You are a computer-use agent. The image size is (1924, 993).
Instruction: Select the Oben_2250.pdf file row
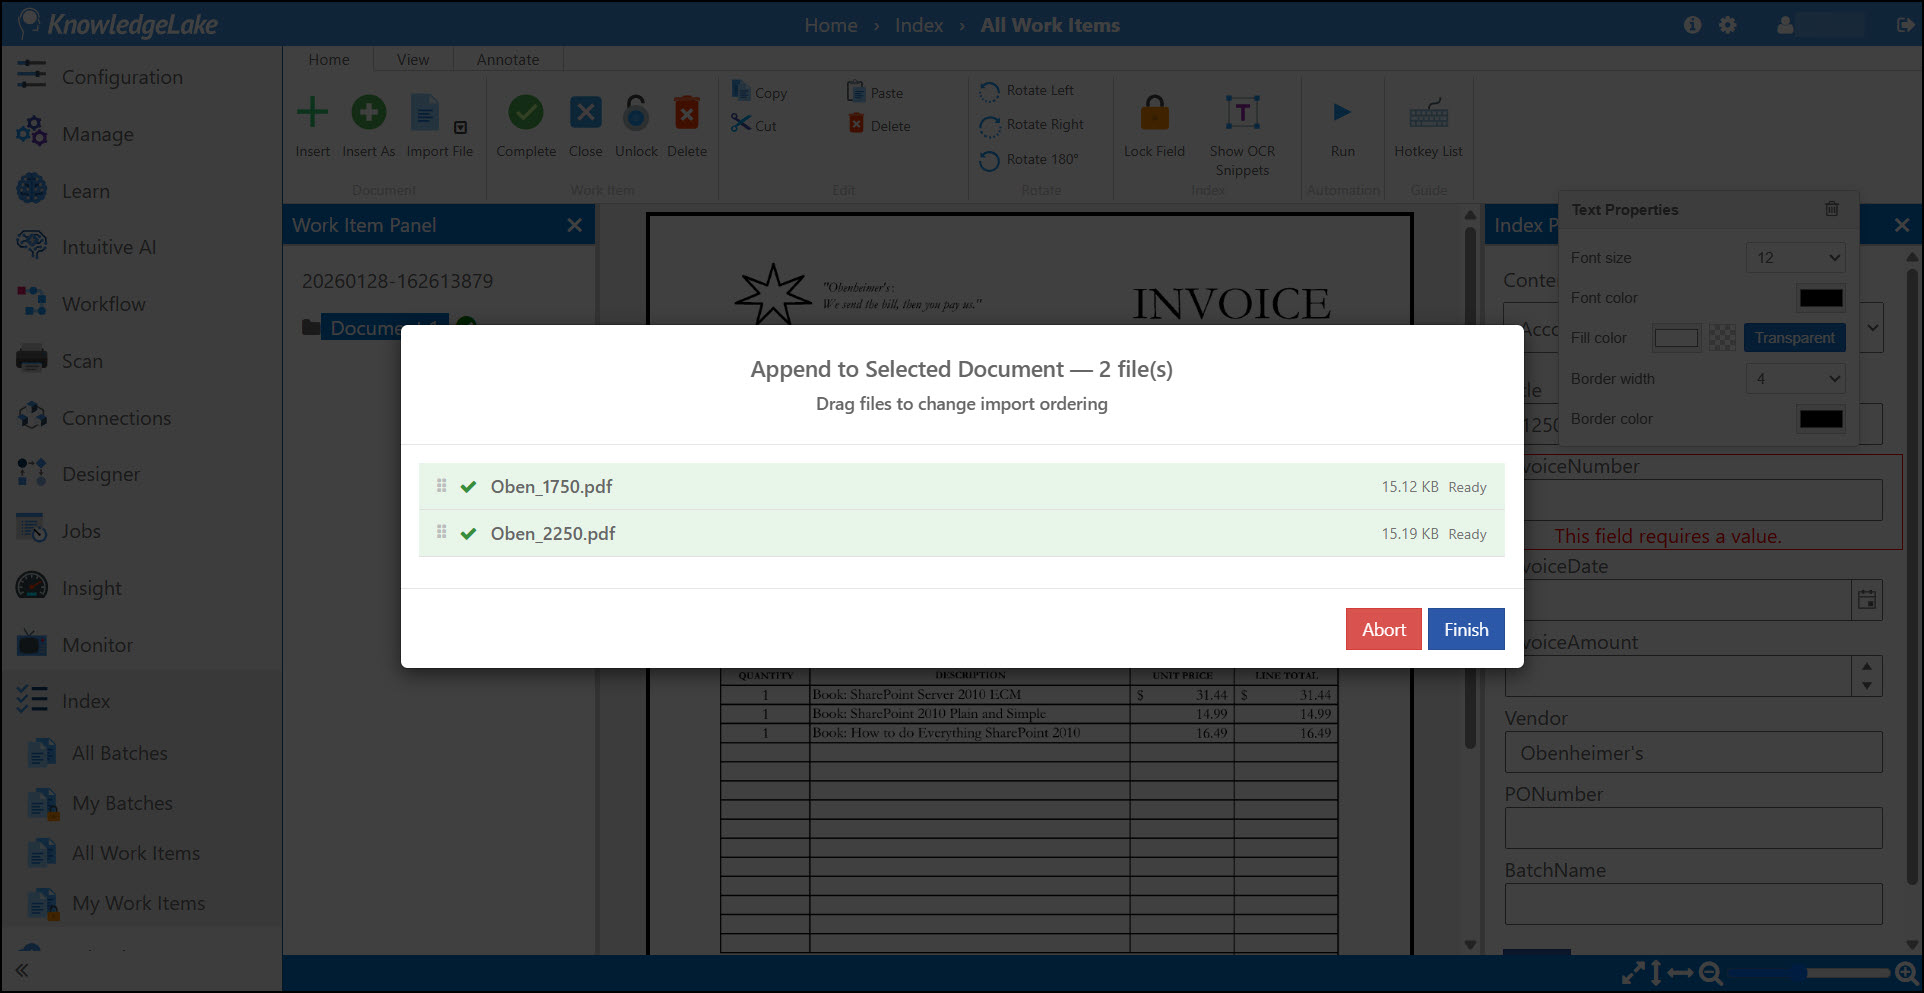pyautogui.click(x=962, y=533)
